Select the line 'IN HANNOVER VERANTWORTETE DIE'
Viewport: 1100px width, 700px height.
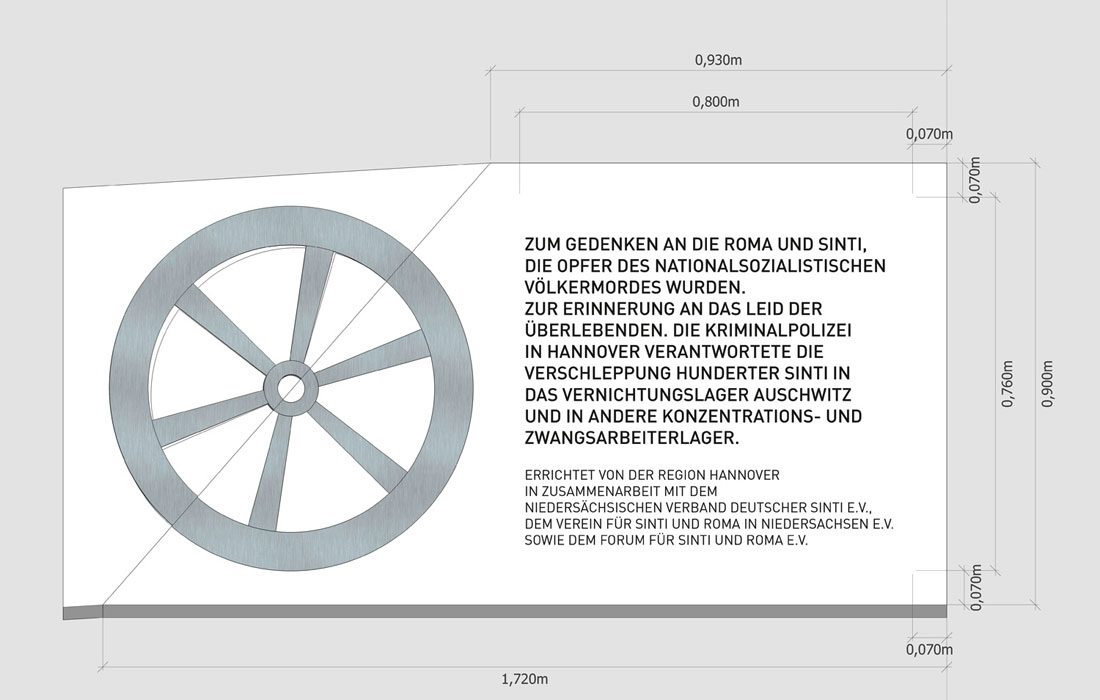point(673,352)
